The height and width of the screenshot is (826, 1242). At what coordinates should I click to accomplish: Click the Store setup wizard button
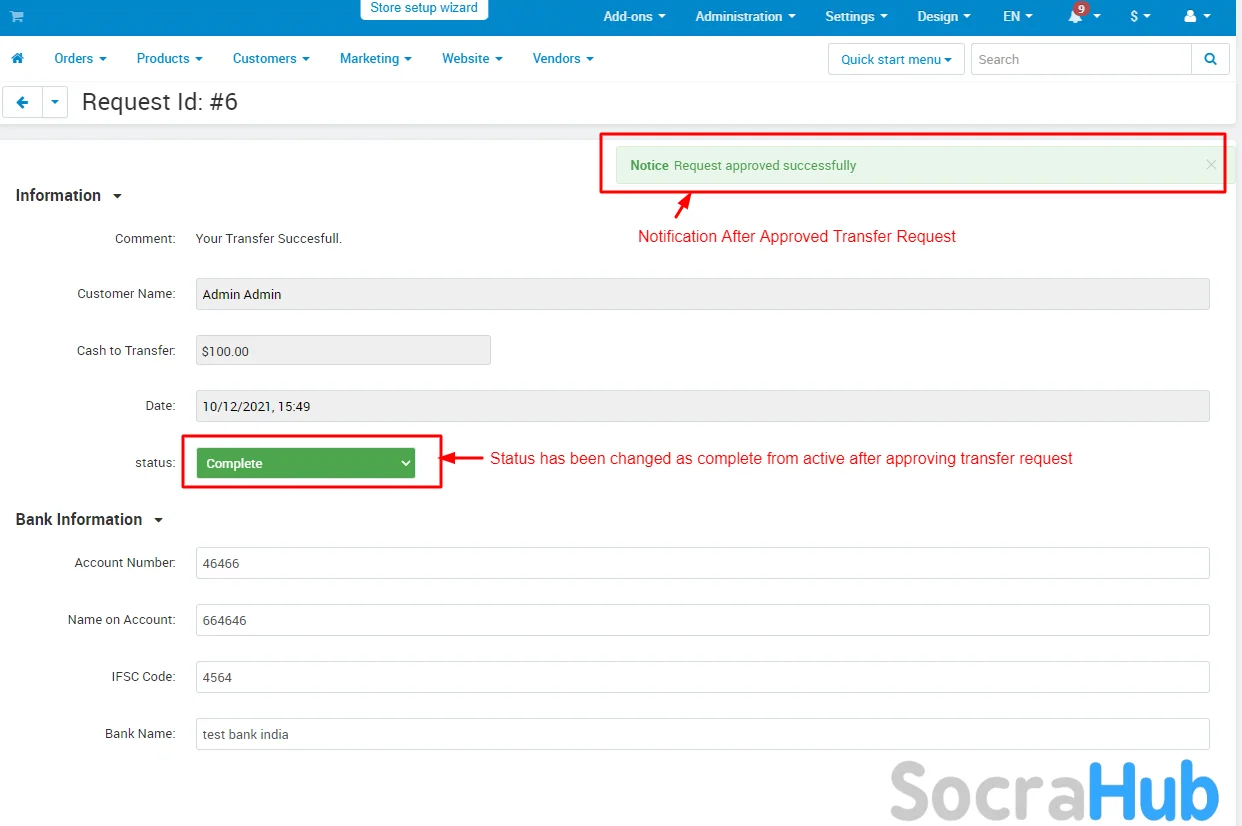point(424,9)
